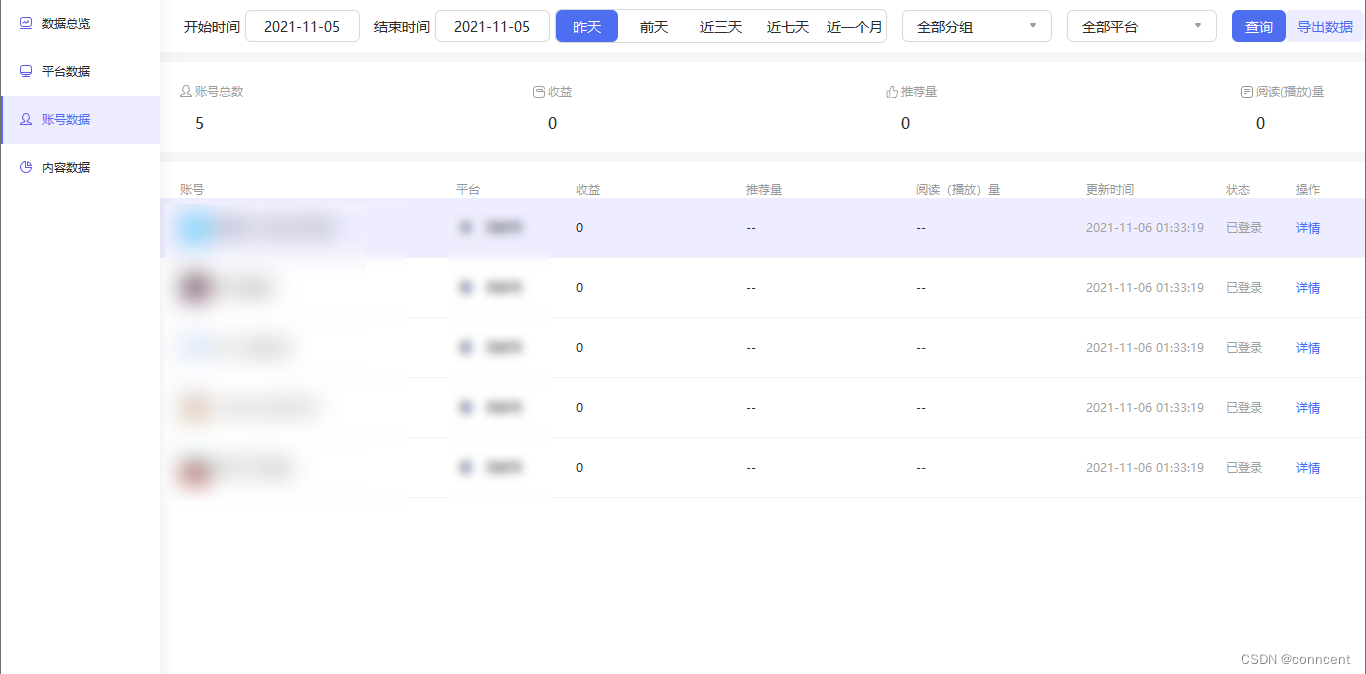The image size is (1366, 674).
Task: Select the 近一个月 date range tab
Action: point(855,27)
